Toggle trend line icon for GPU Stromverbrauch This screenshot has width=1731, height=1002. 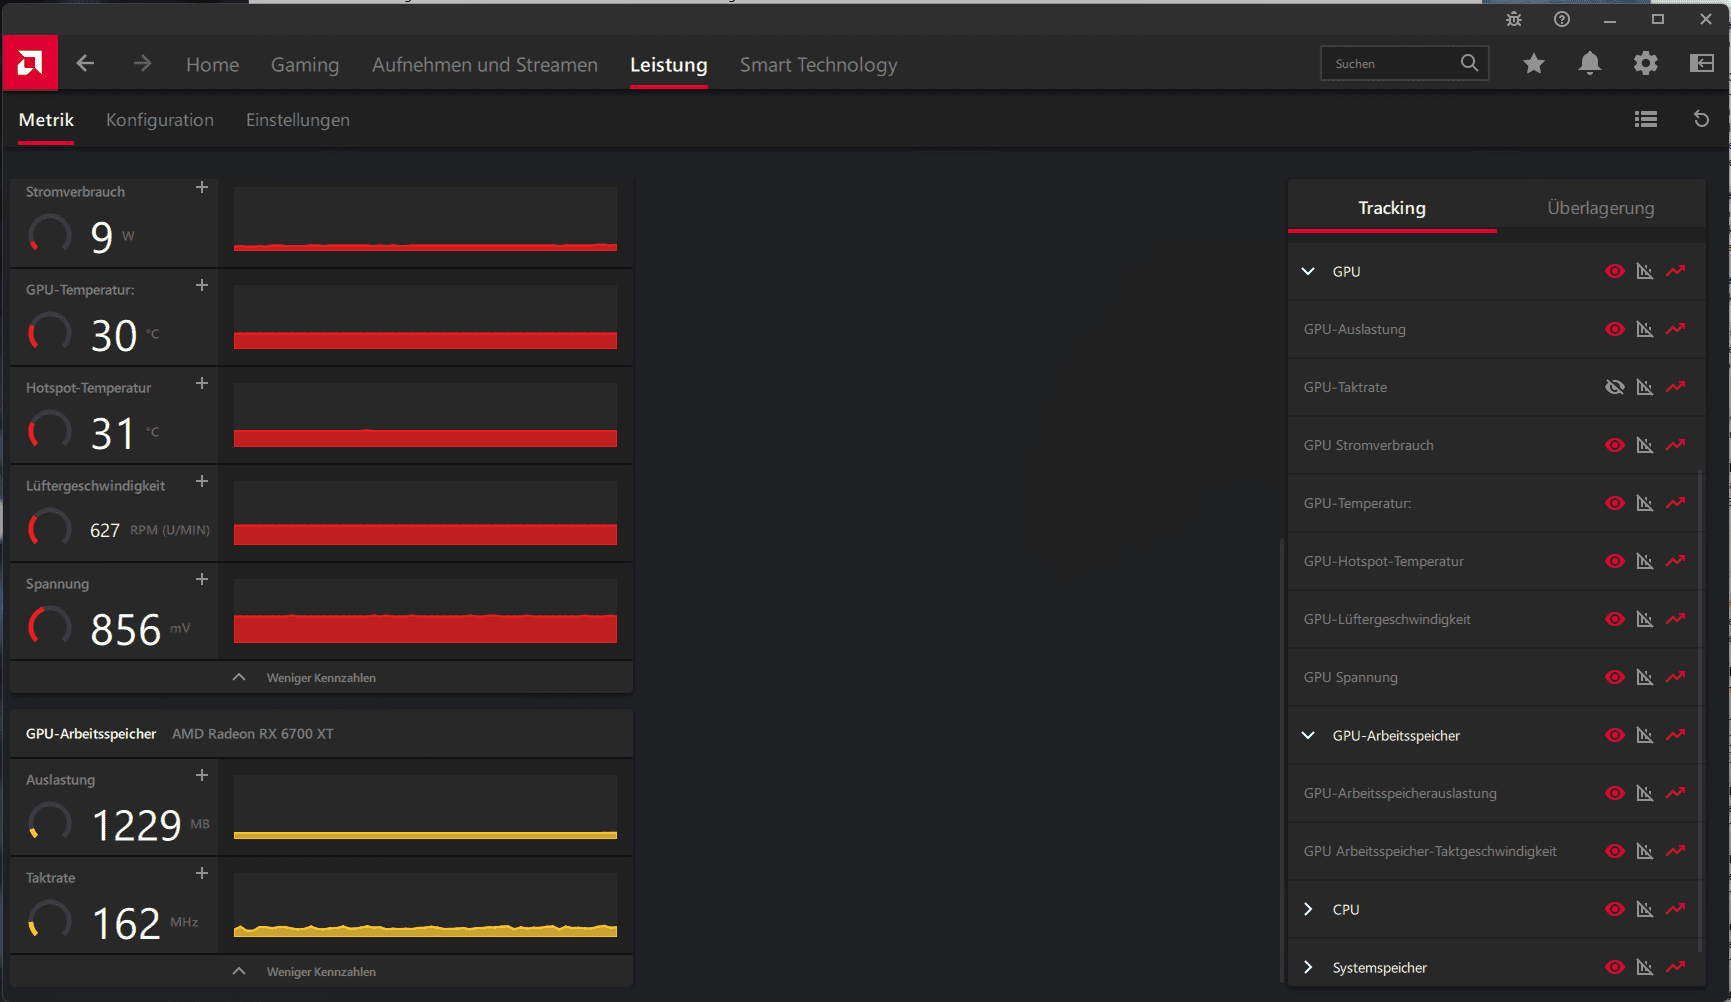[1676, 445]
